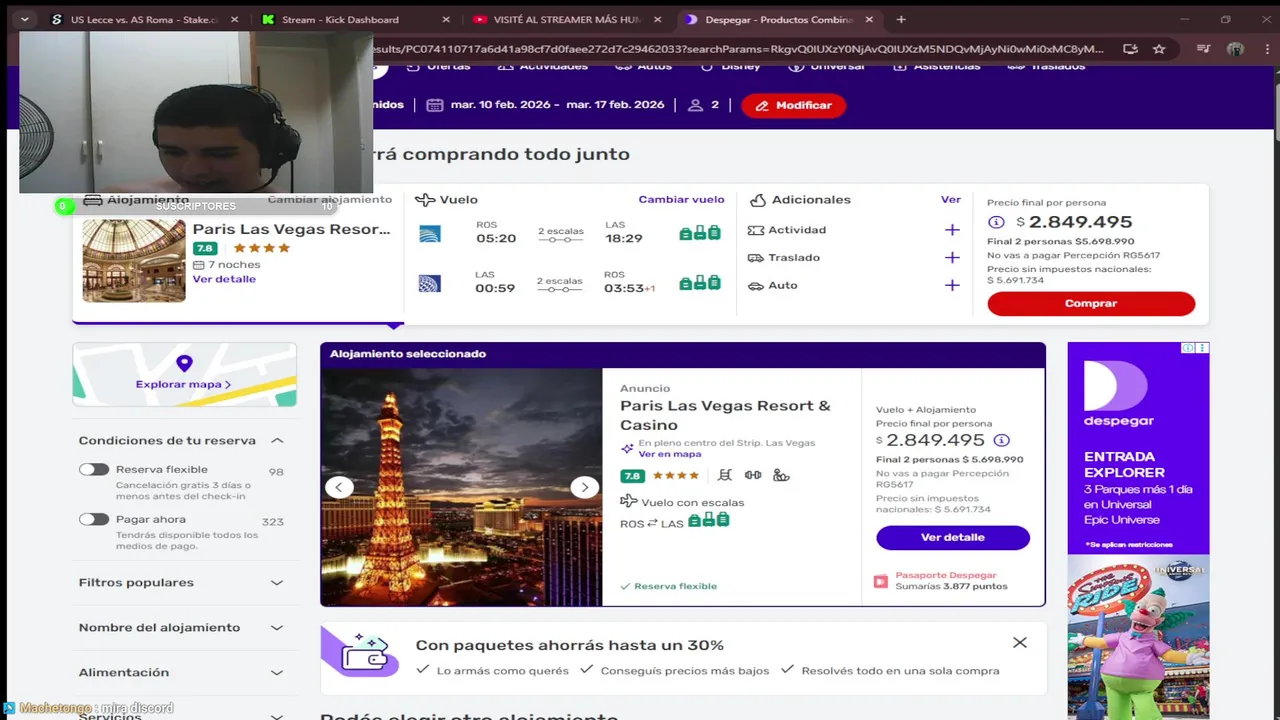Add Actividad with its plus icon
1280x720 pixels.
click(x=952, y=230)
